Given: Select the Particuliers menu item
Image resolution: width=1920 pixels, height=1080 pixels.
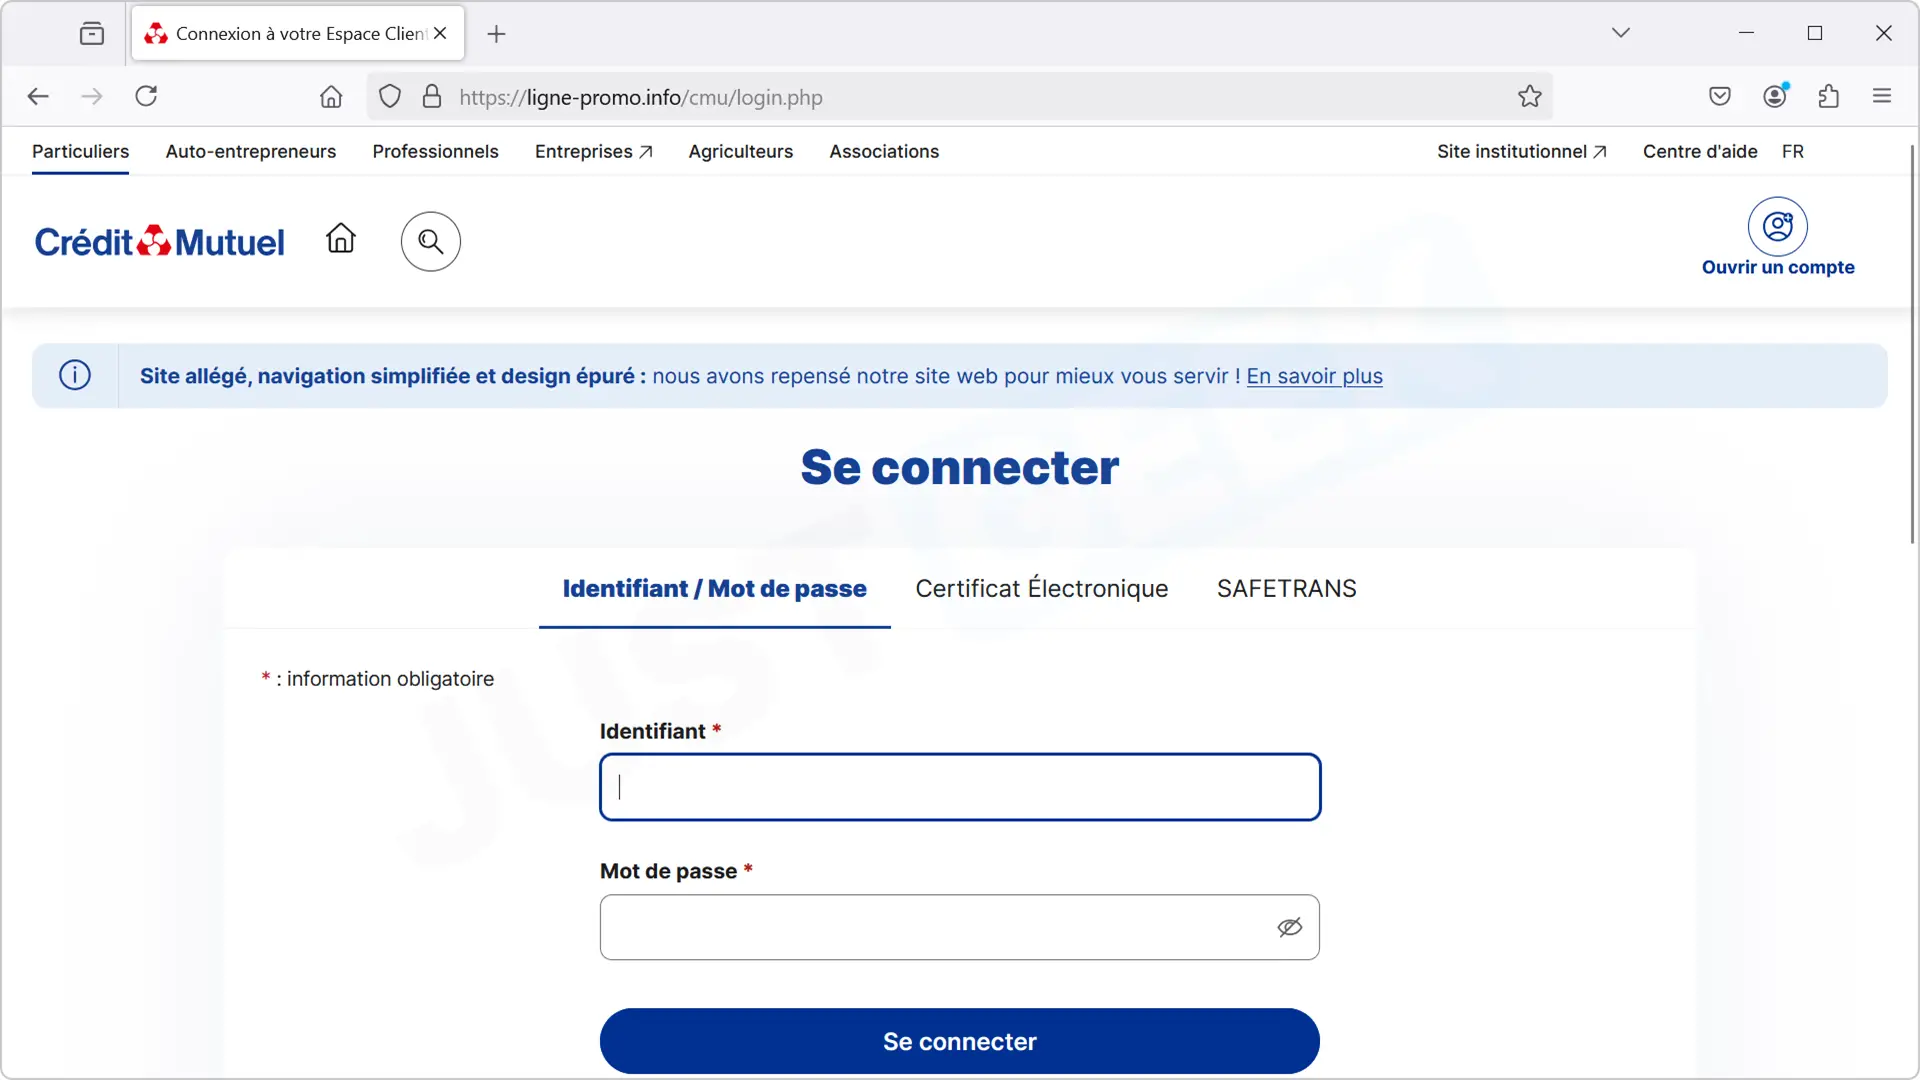Looking at the screenshot, I should tap(80, 152).
